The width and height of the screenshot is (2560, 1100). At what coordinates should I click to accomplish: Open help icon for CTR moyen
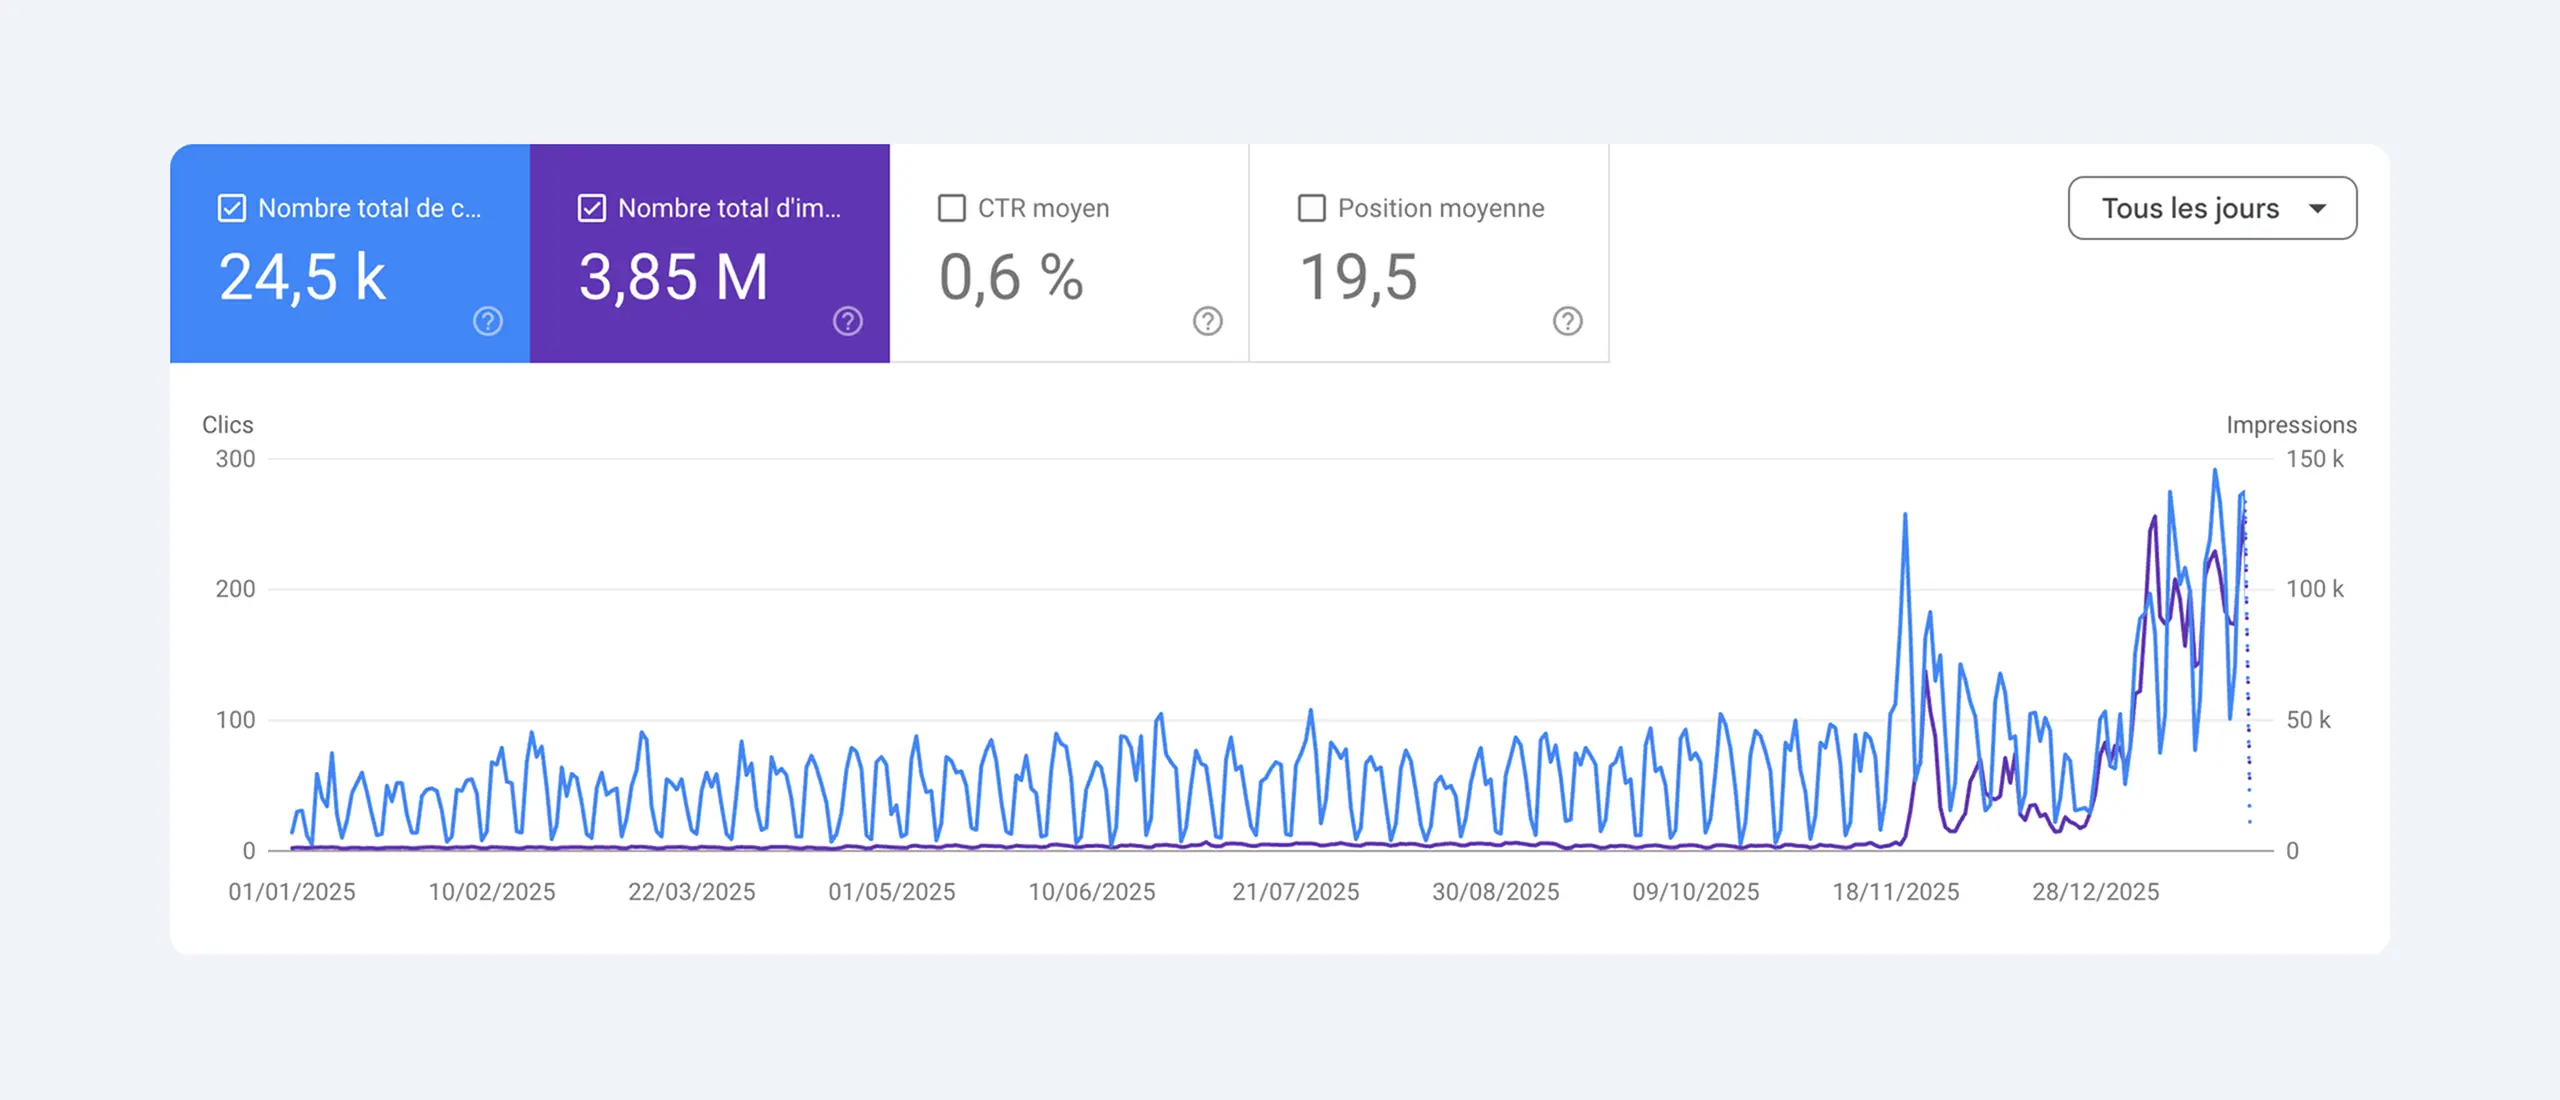pyautogui.click(x=1207, y=321)
